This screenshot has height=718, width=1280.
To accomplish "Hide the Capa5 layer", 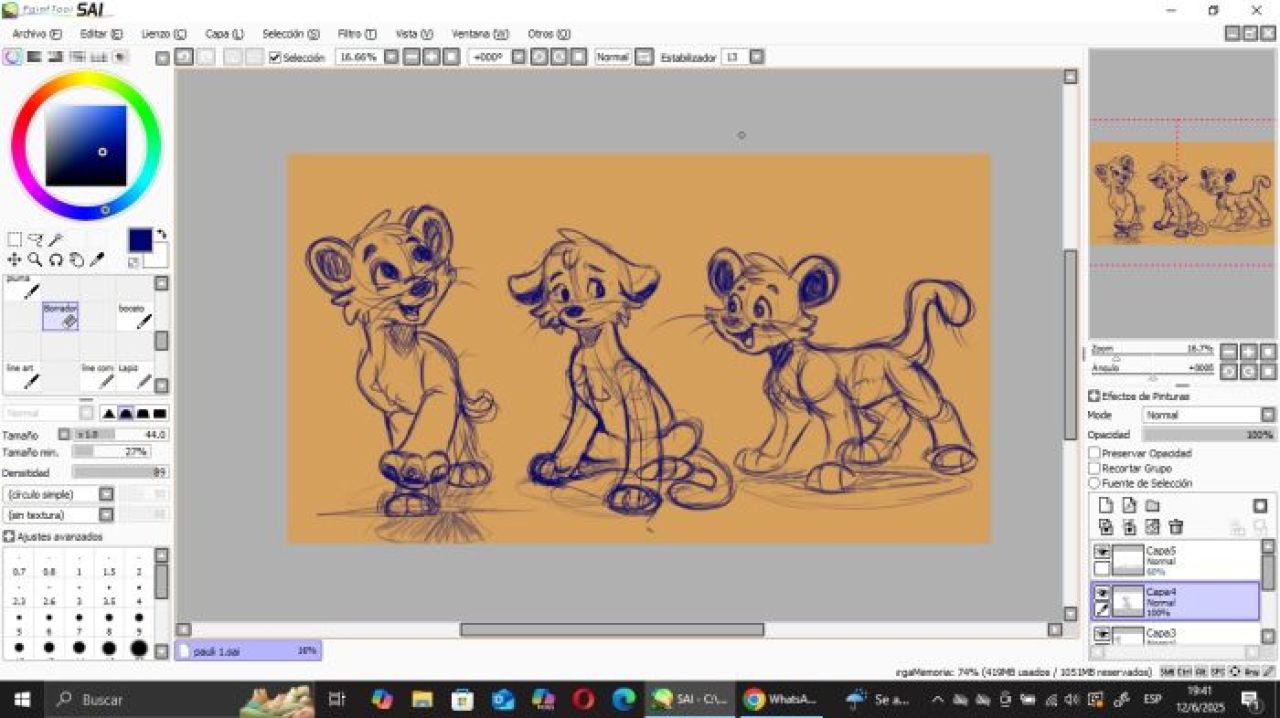I will [x=1102, y=551].
